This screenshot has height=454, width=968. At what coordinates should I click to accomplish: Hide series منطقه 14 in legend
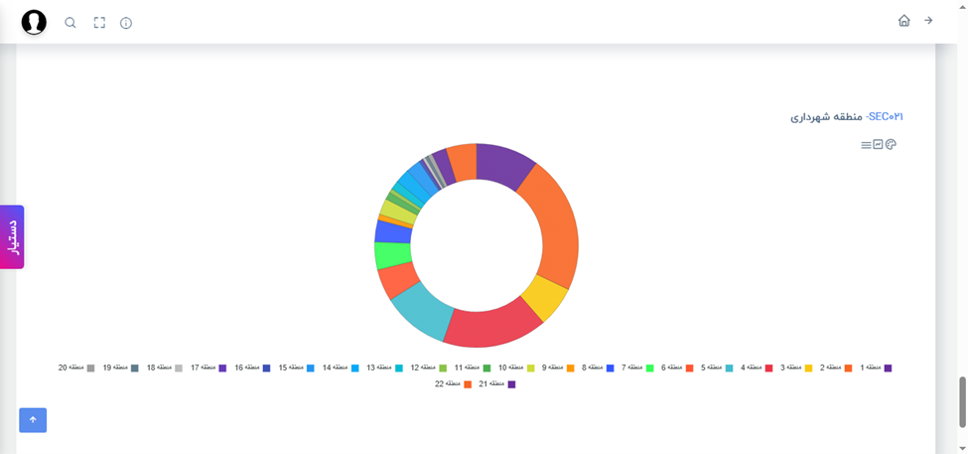(341, 368)
